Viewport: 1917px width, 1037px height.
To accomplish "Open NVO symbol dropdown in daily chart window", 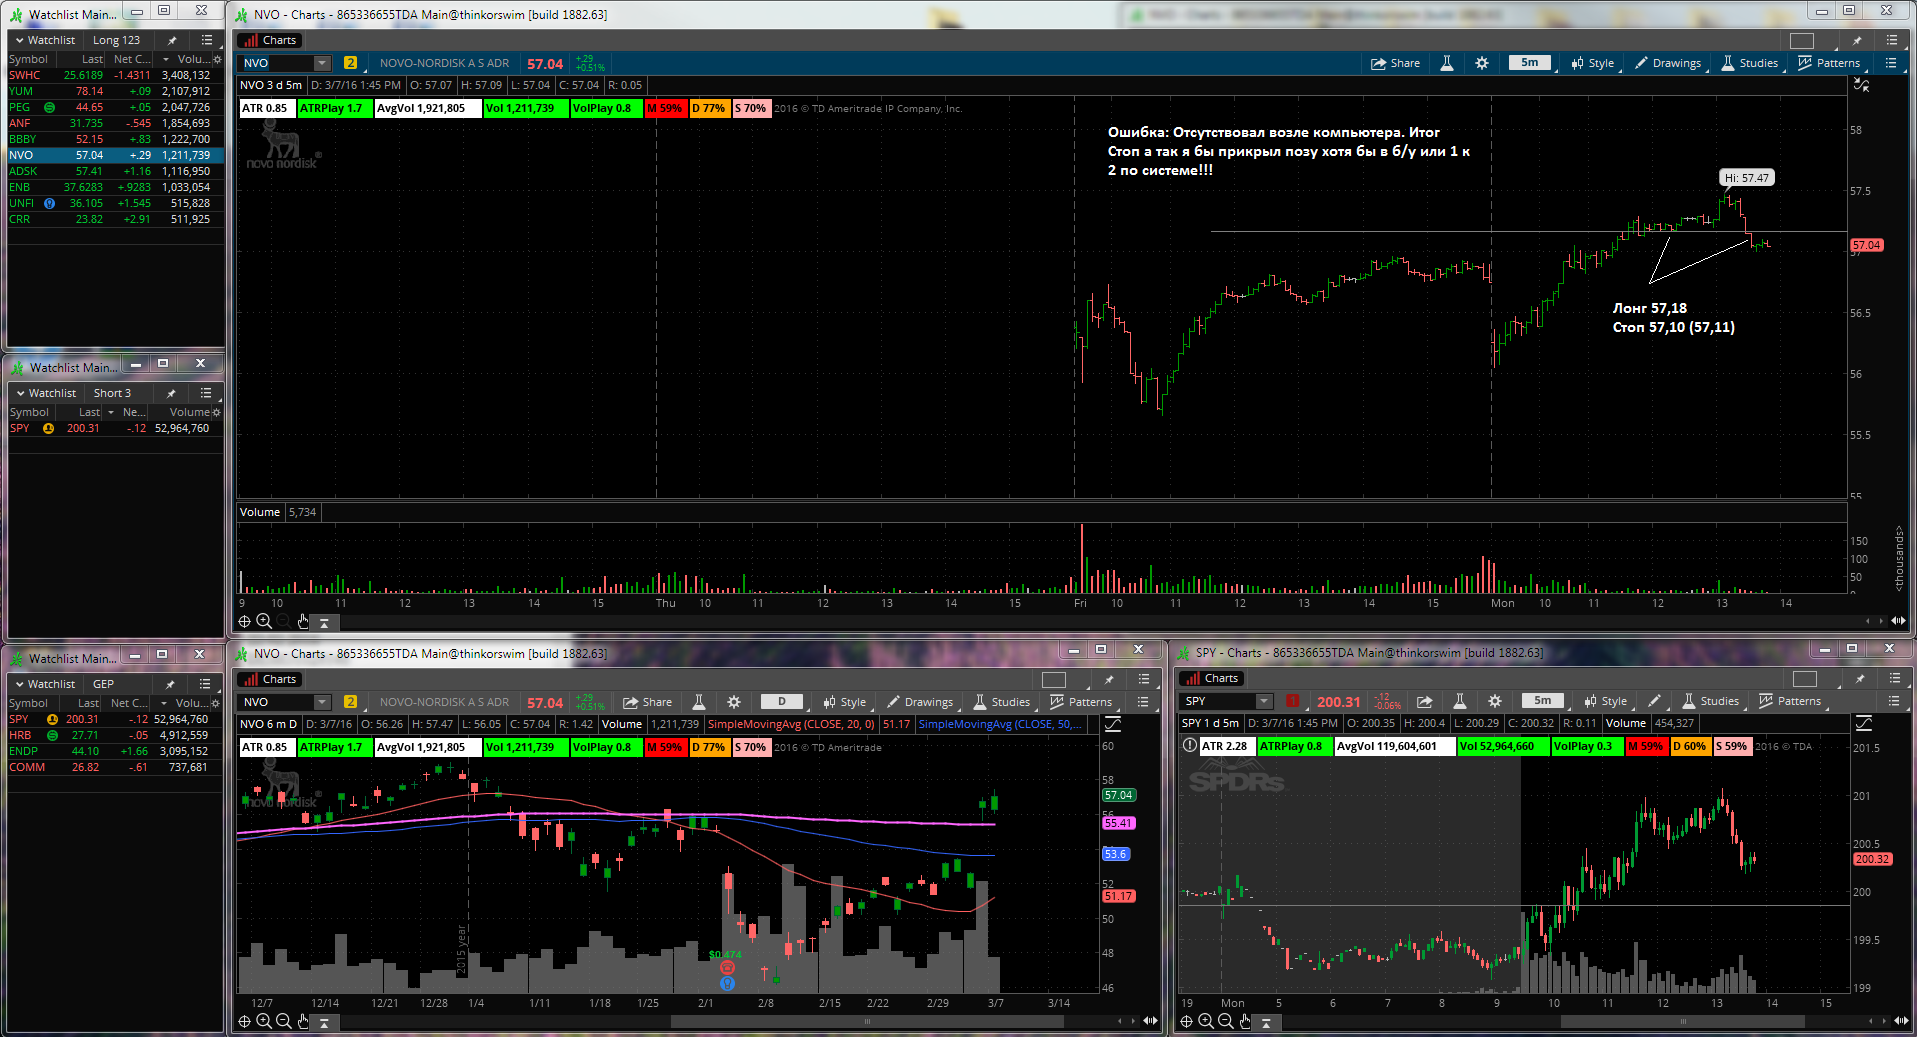I will click(x=322, y=702).
